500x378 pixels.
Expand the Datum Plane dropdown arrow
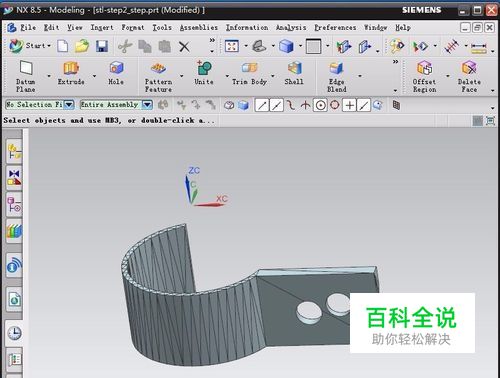point(49,76)
